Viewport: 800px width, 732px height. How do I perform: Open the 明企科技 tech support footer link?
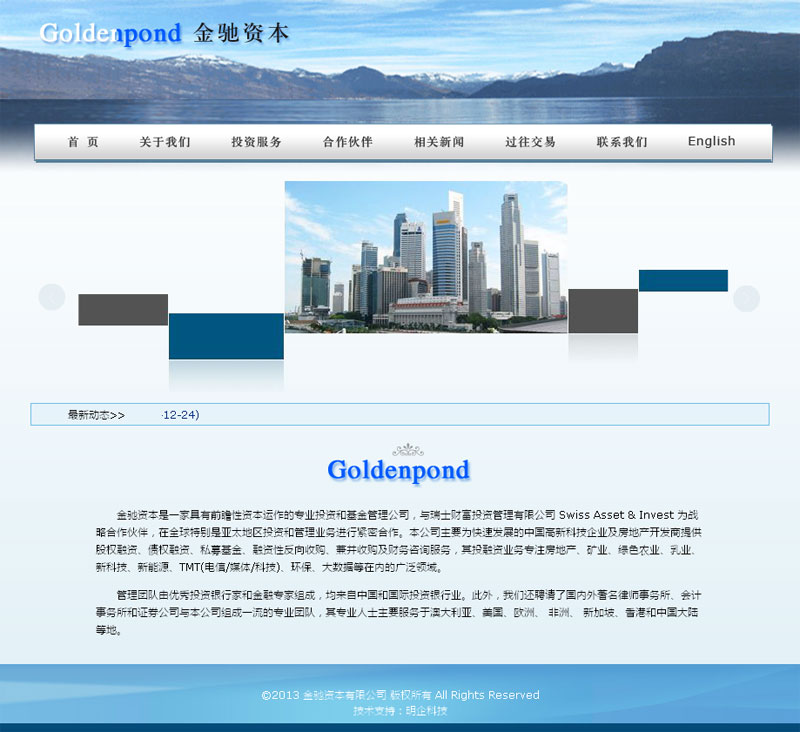click(426, 711)
